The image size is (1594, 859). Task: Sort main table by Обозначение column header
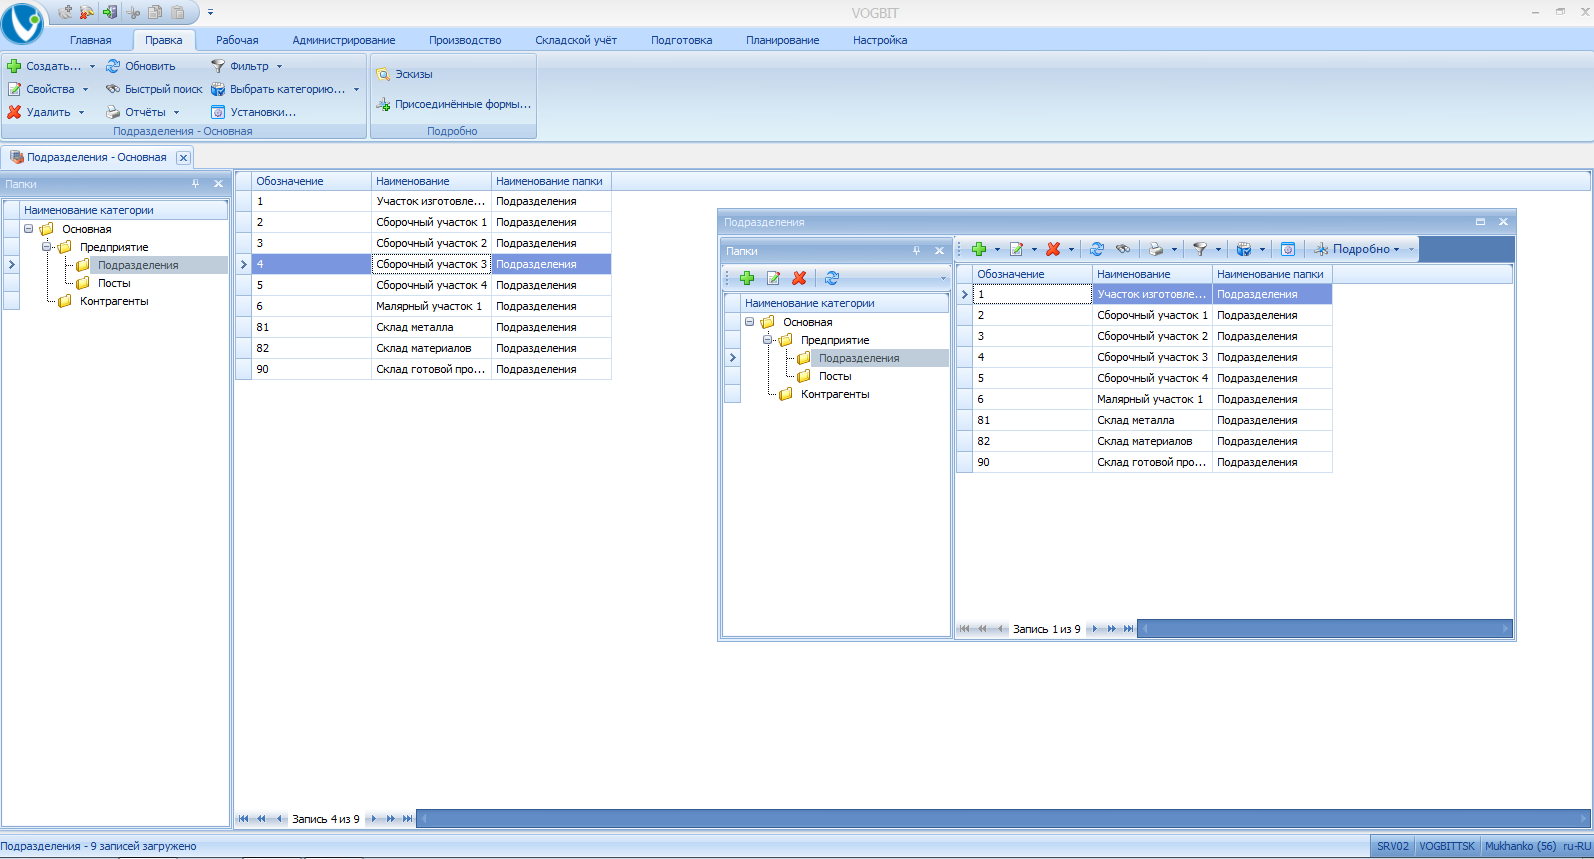pos(311,181)
